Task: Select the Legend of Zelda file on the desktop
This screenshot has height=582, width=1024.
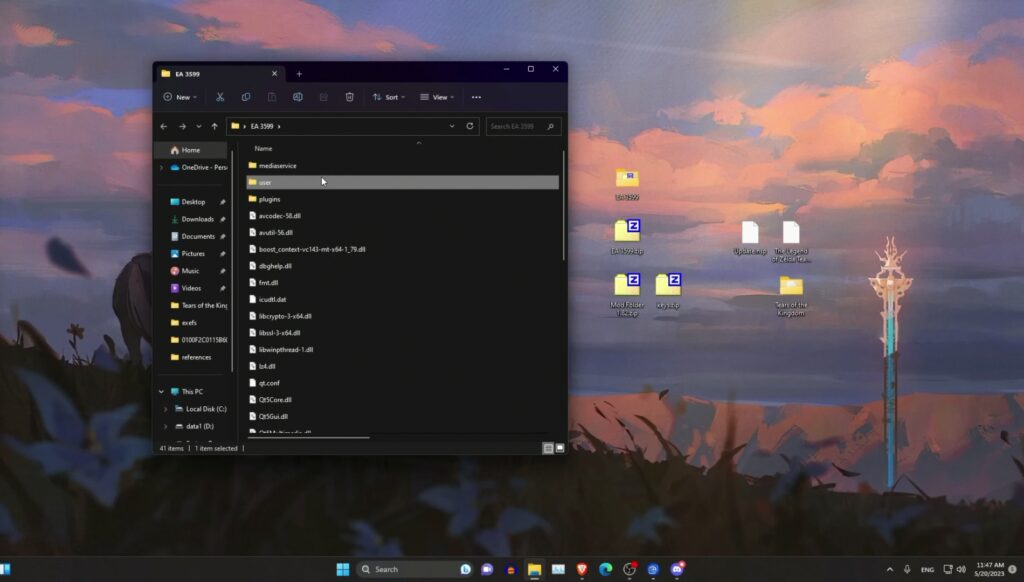Action: (x=791, y=242)
